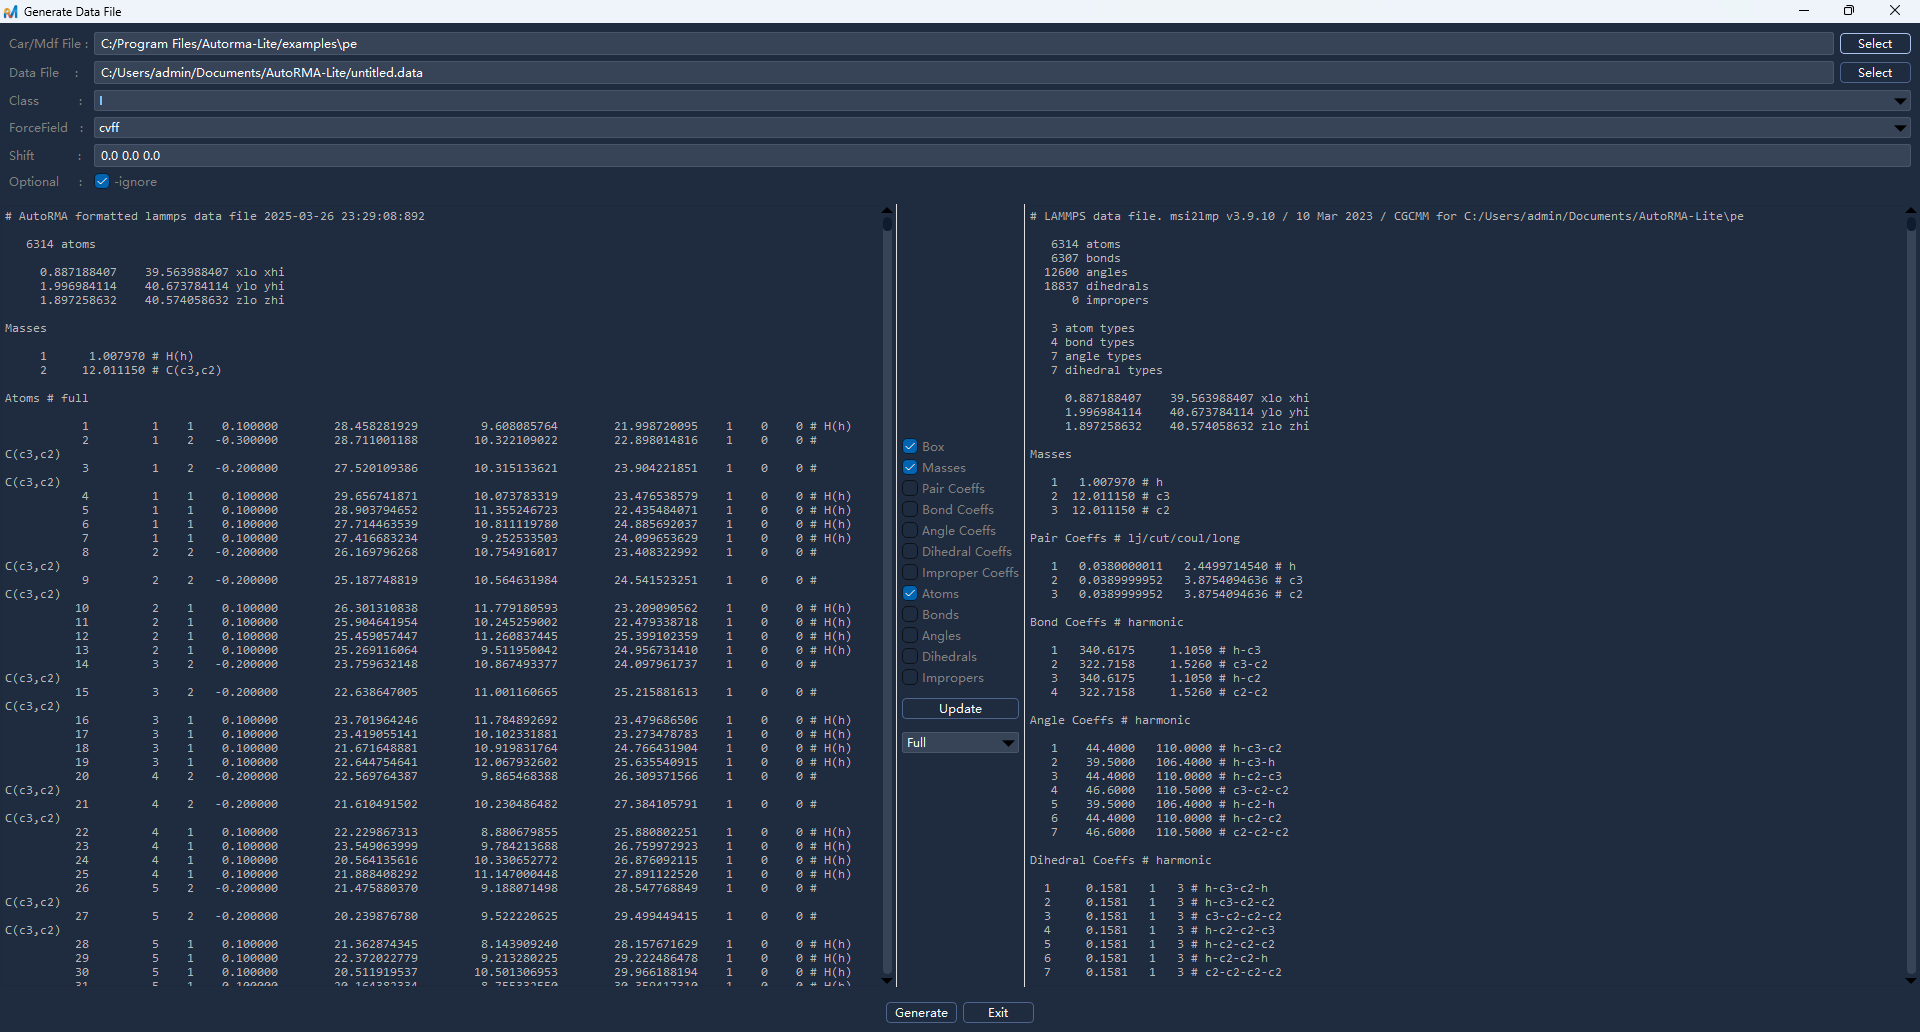
Task: Click '4 bond types' line
Action: click(x=1093, y=342)
